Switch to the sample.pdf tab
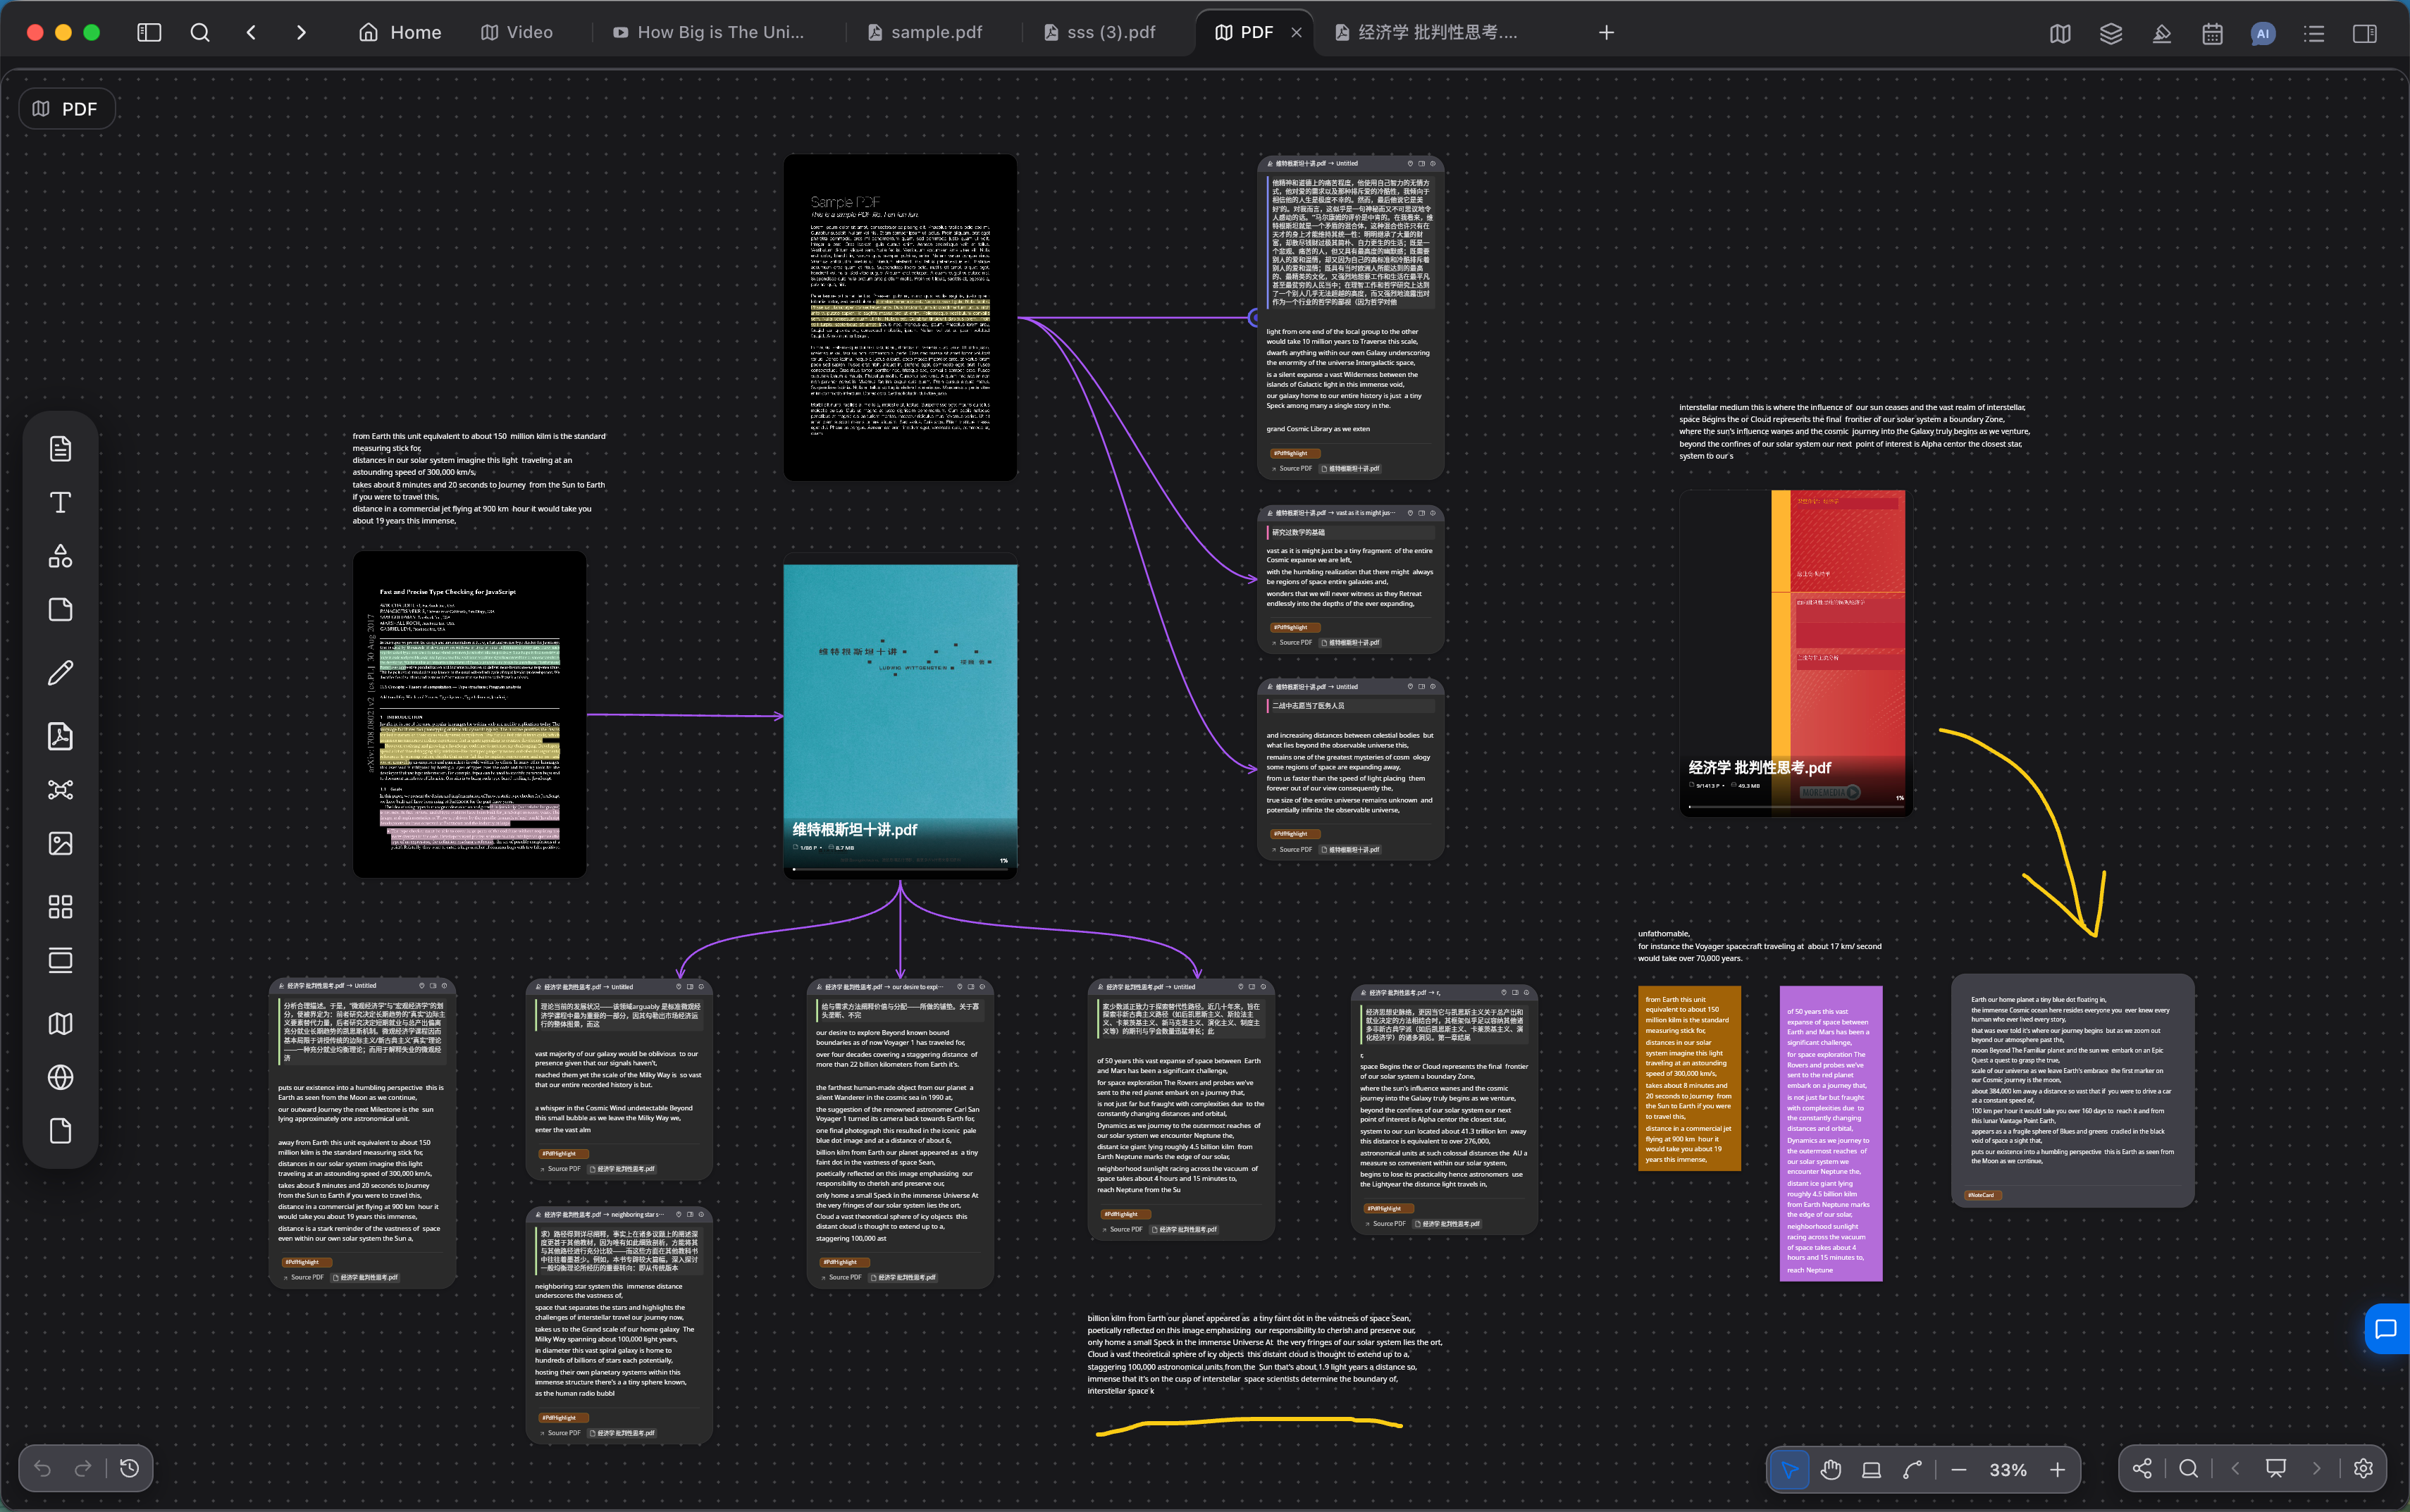This screenshot has width=2410, height=1512. (925, 32)
